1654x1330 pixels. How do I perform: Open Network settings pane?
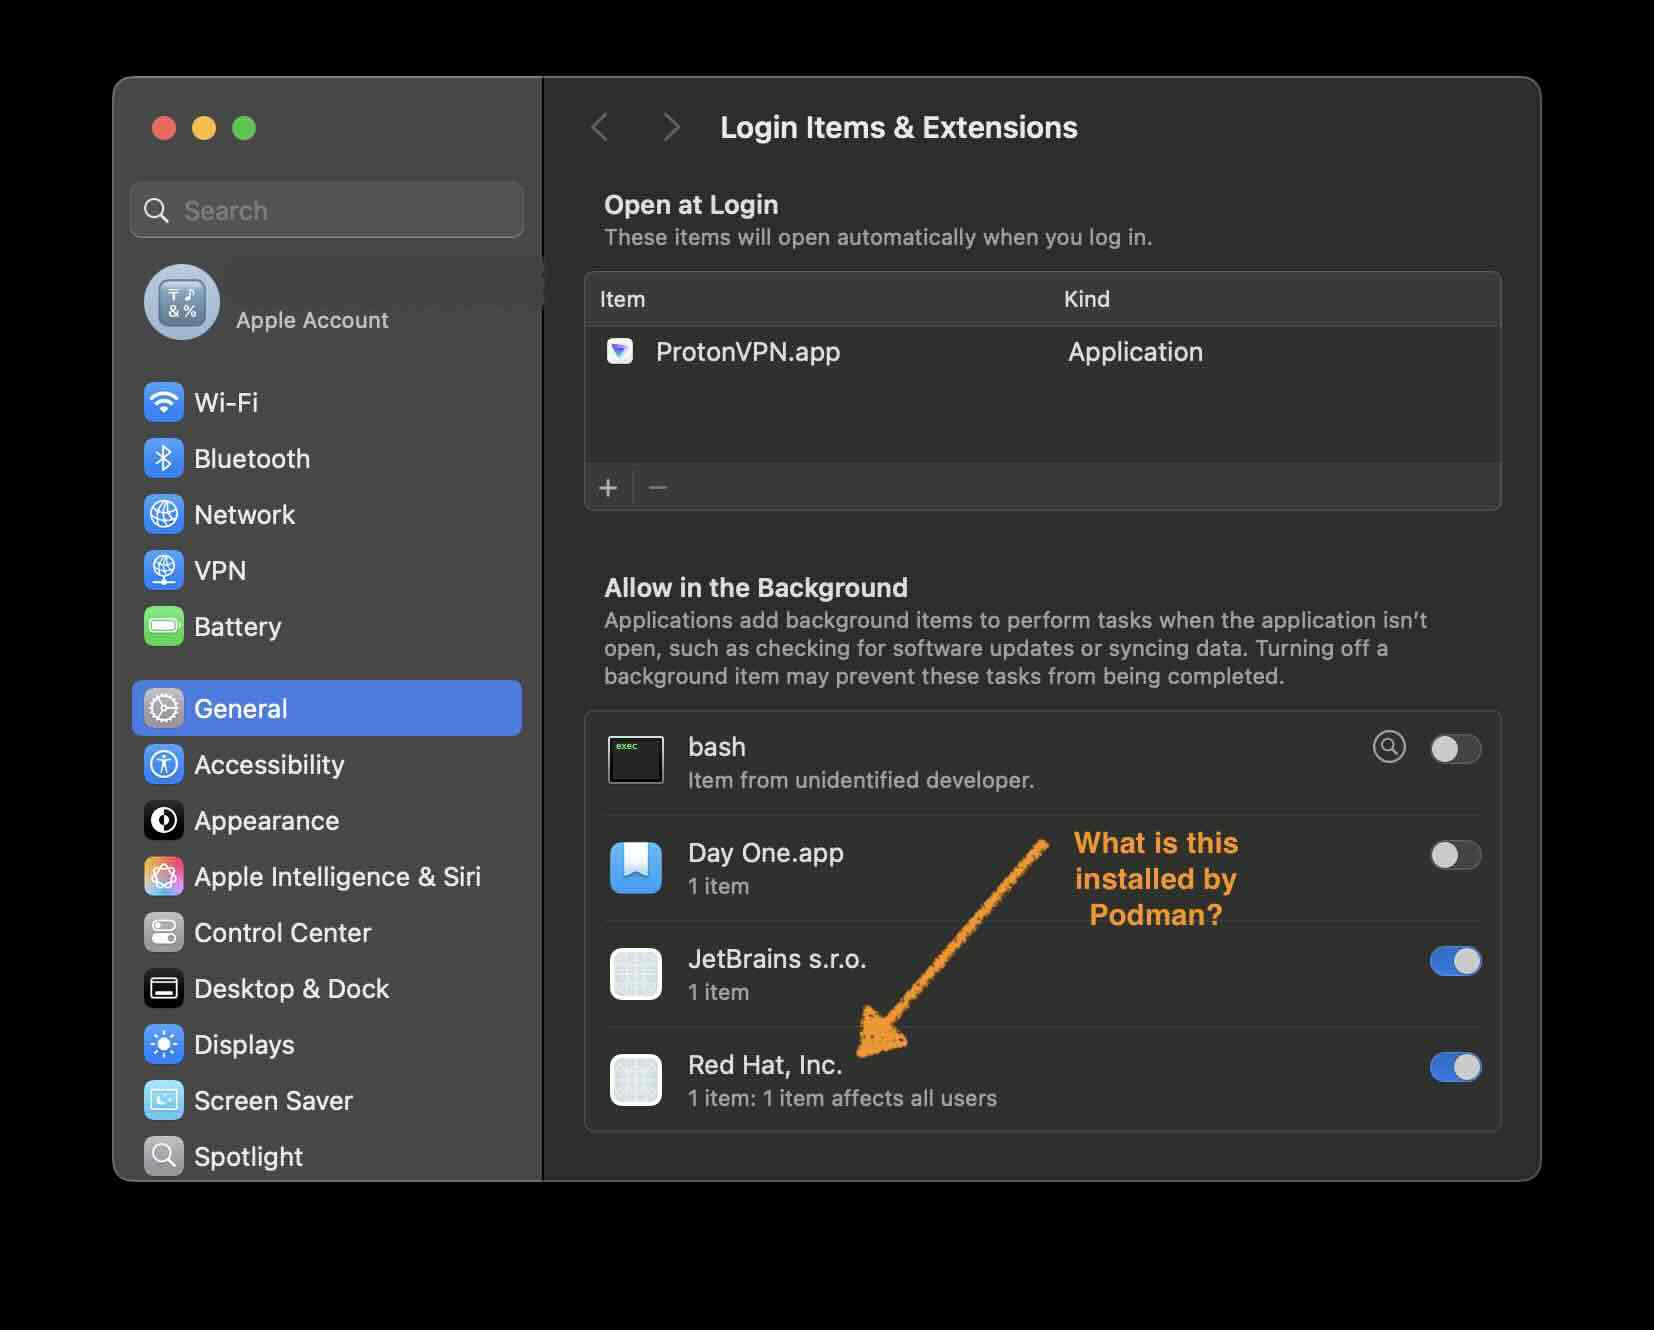pos(327,514)
